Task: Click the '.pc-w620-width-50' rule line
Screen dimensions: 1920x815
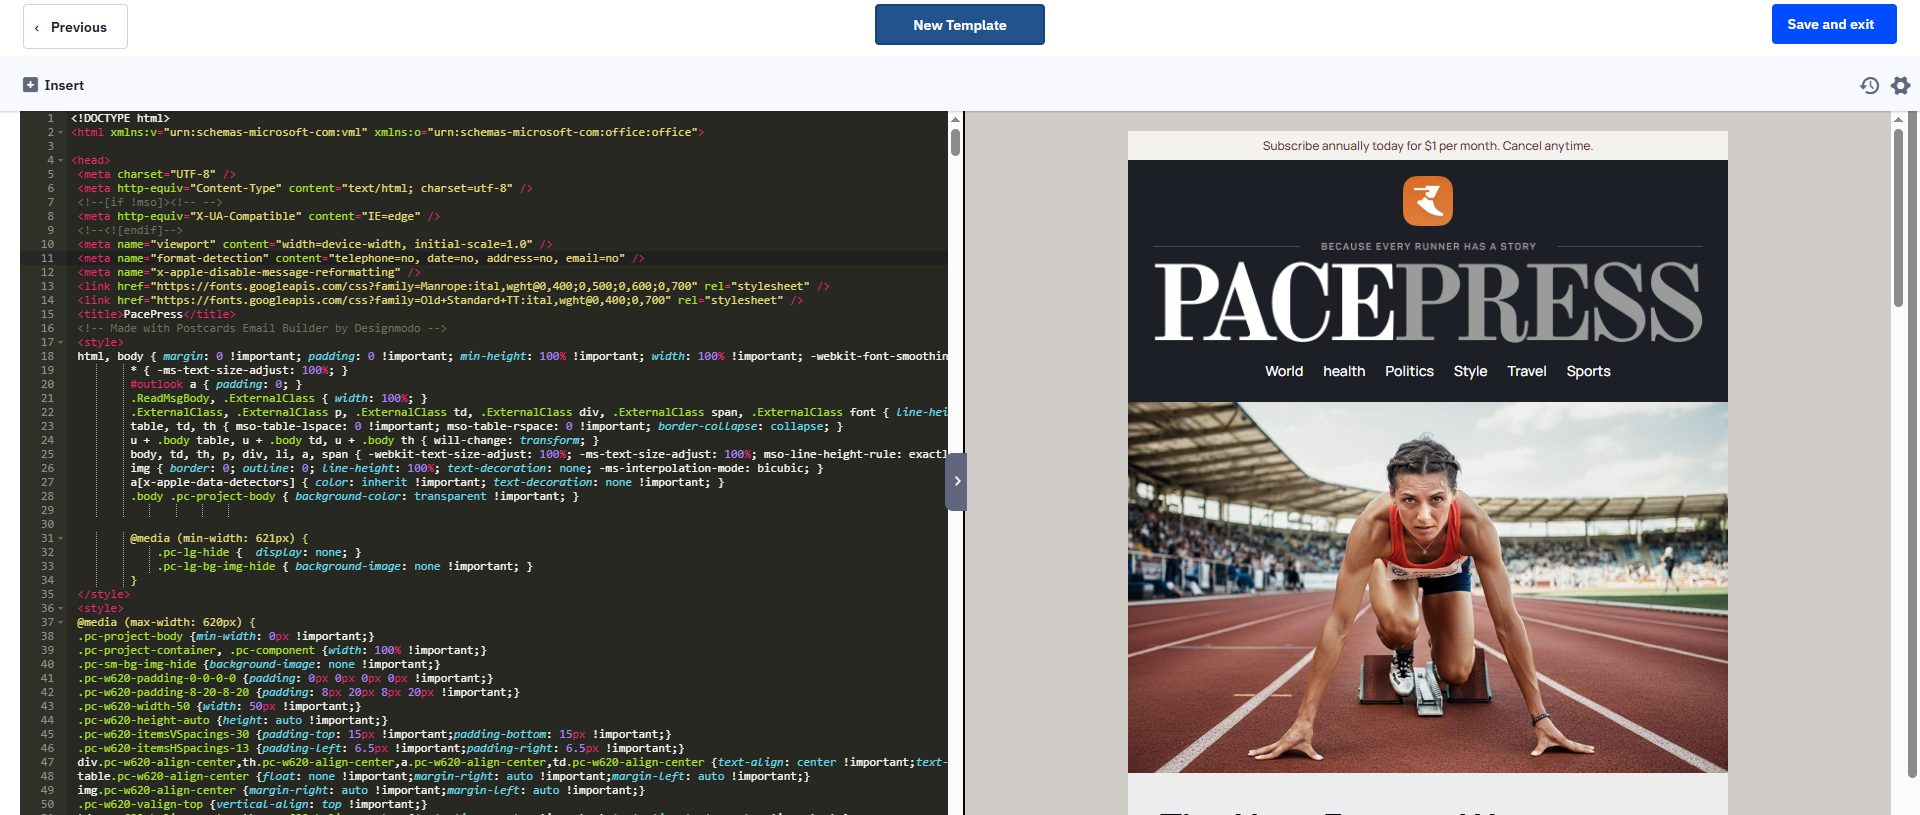Action: coord(219,706)
